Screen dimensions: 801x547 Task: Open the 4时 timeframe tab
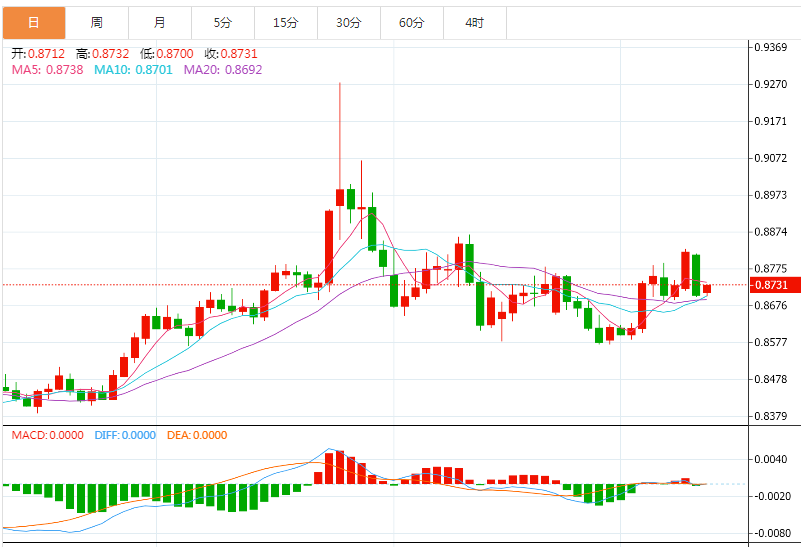tap(475, 23)
